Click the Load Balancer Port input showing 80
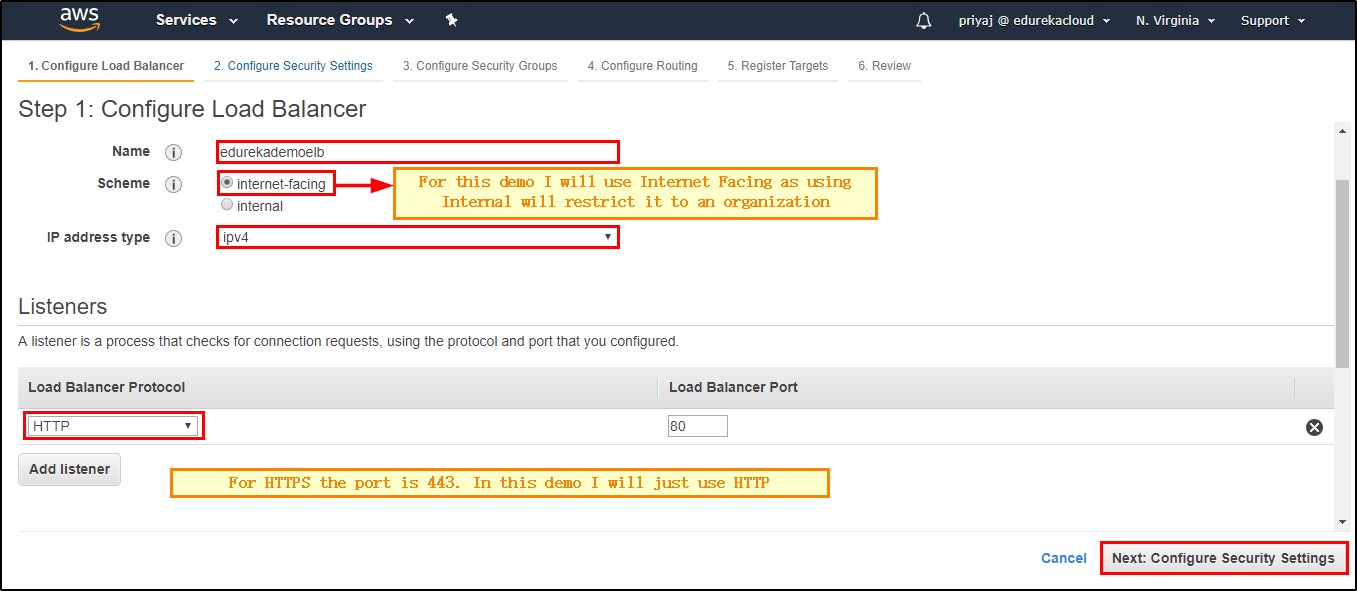This screenshot has height=591, width=1357. pyautogui.click(x=697, y=425)
